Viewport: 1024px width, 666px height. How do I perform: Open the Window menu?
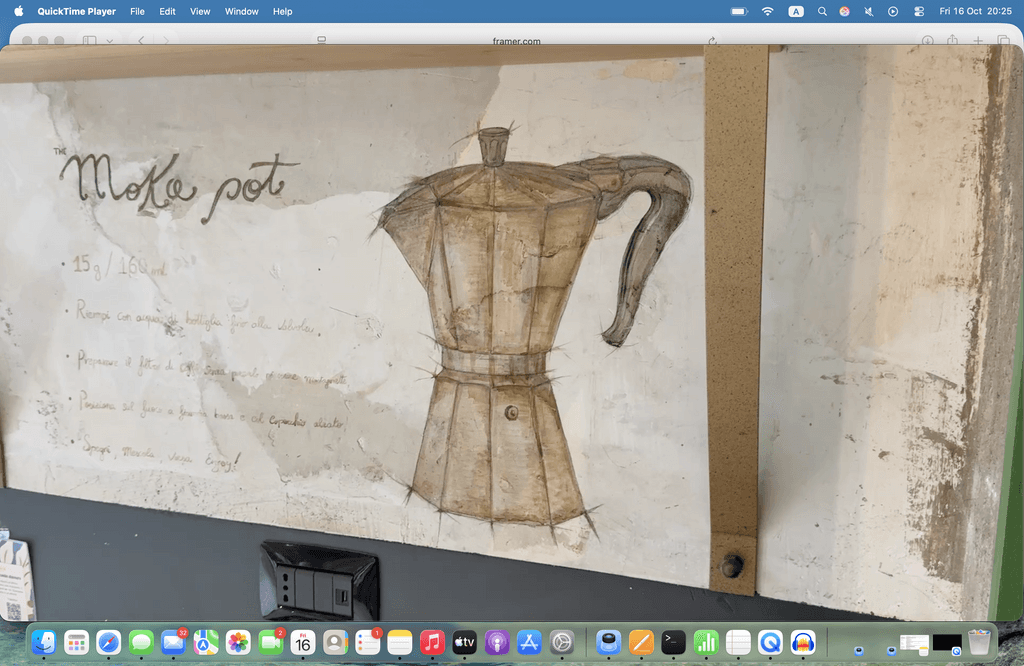(x=242, y=11)
